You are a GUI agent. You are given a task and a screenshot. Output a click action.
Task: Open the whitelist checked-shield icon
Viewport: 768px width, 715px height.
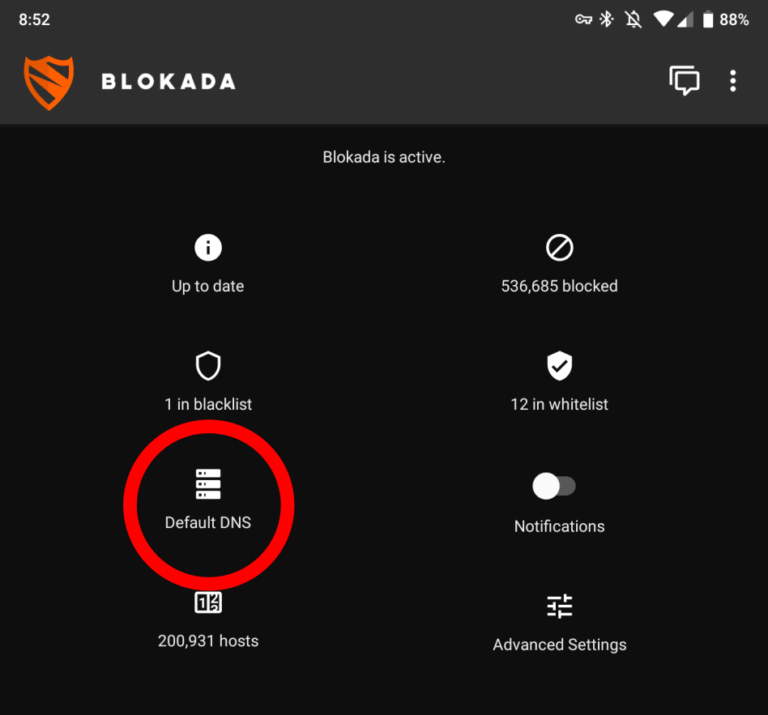(x=559, y=366)
